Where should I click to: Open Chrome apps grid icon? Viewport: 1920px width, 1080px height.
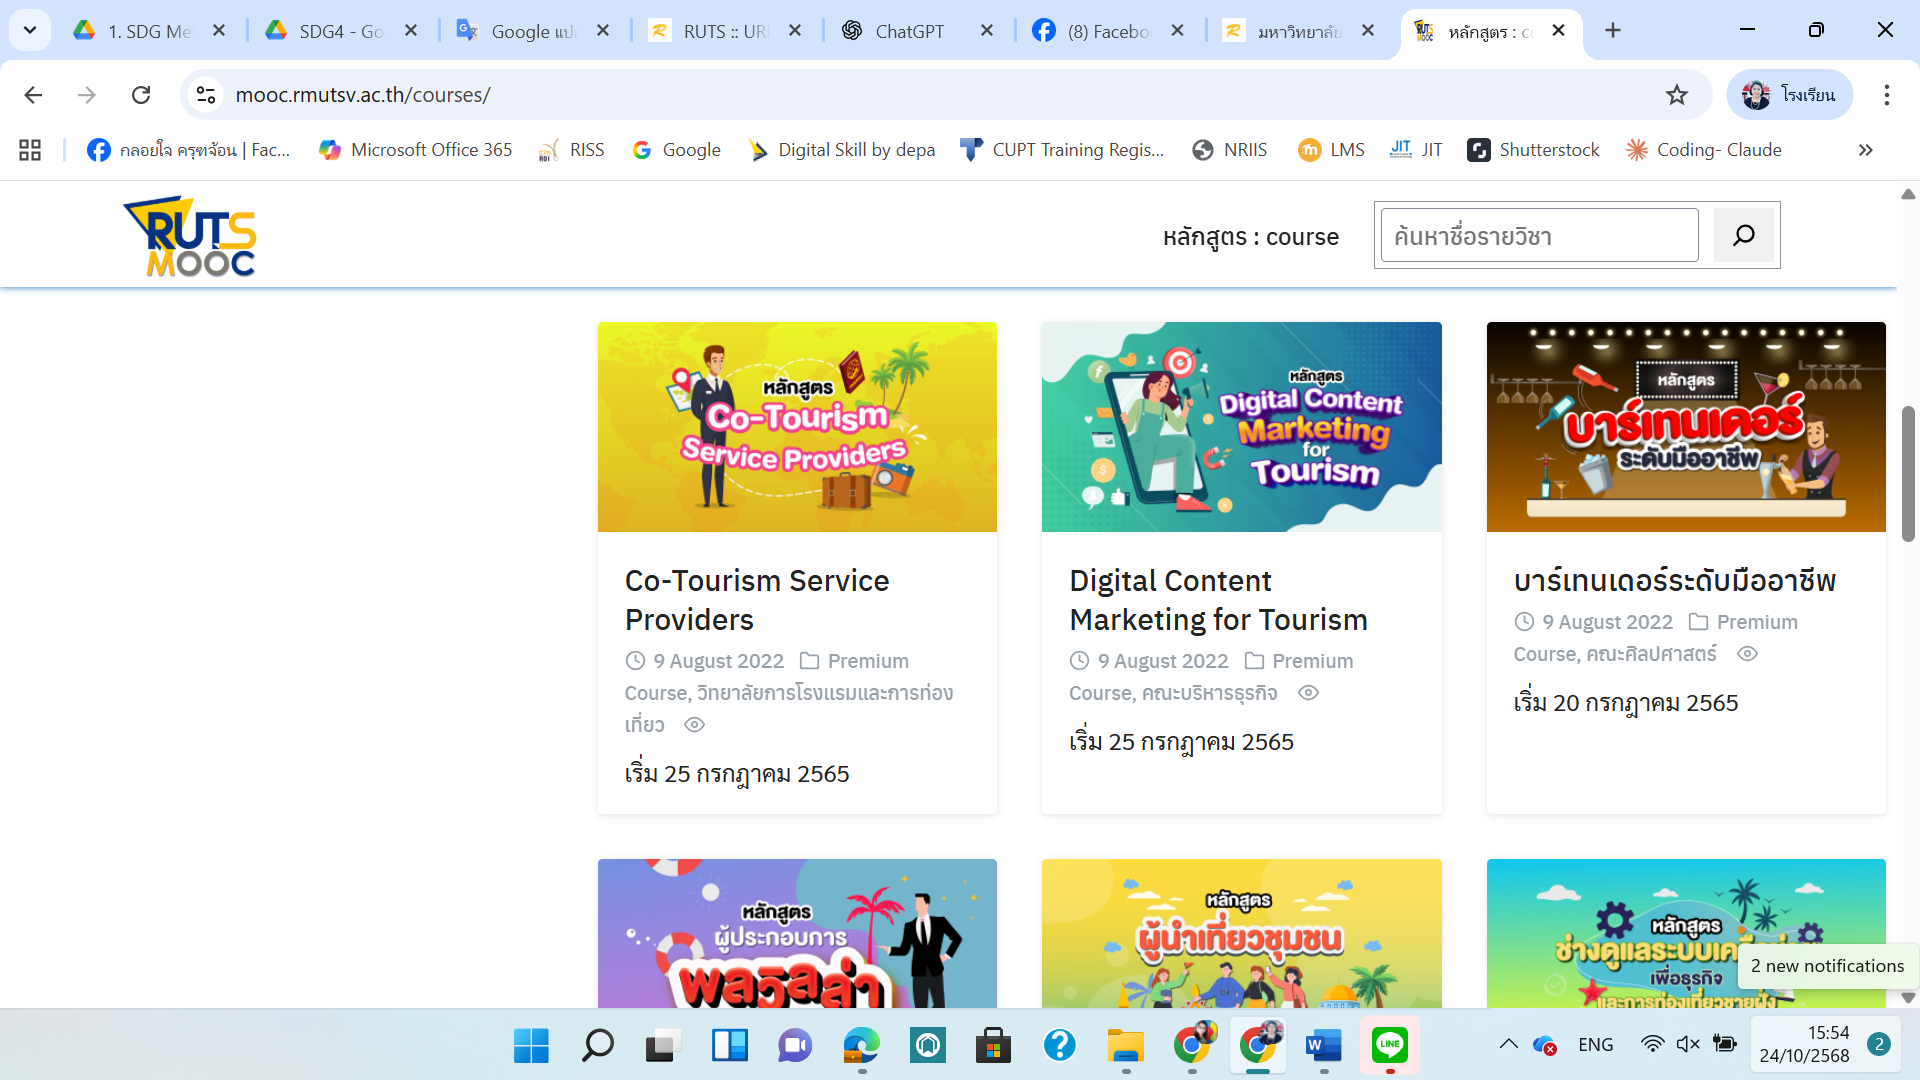[30, 150]
